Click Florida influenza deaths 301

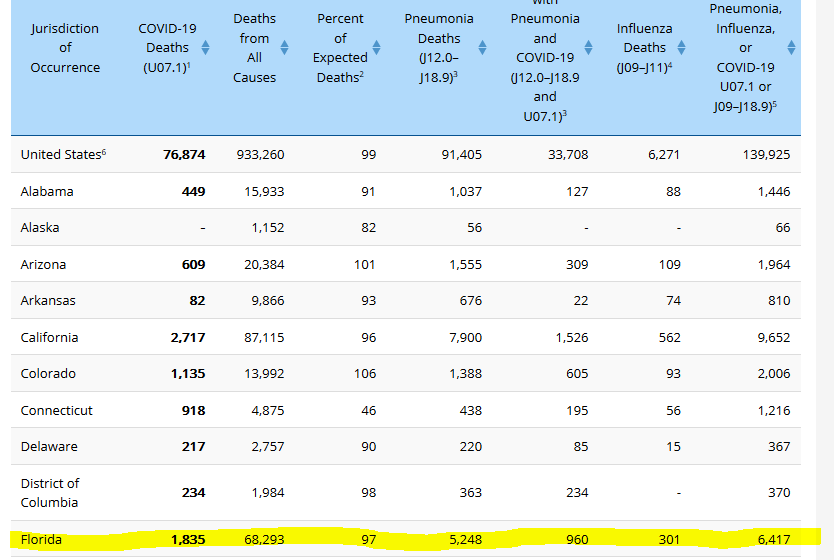(669, 539)
